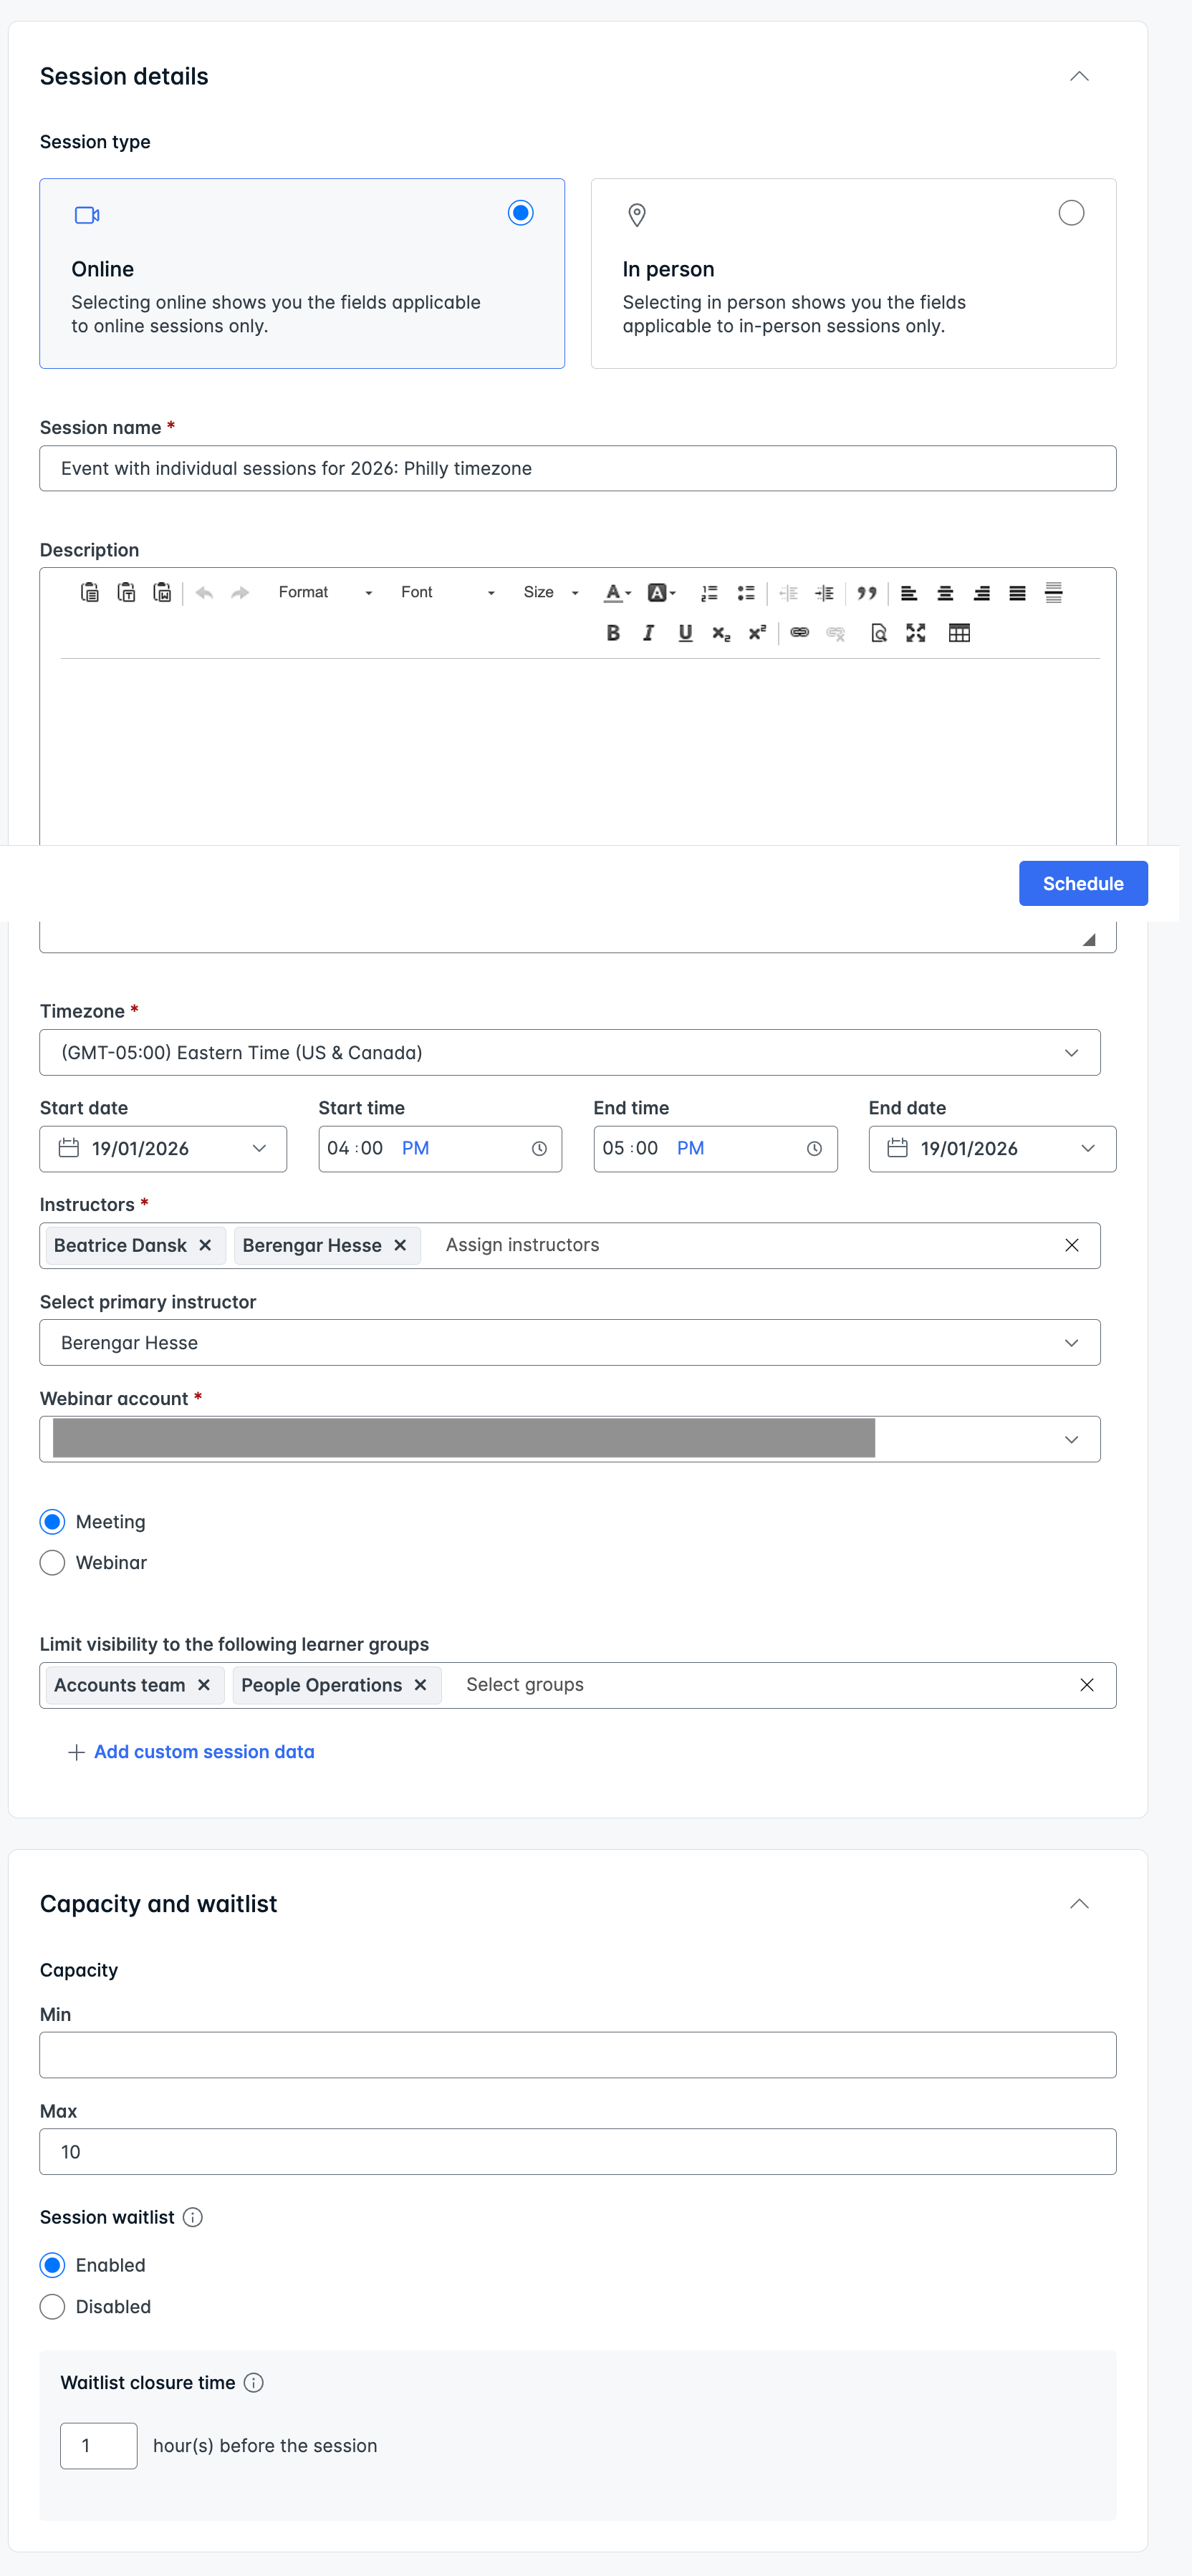Align description text right

click(x=982, y=593)
